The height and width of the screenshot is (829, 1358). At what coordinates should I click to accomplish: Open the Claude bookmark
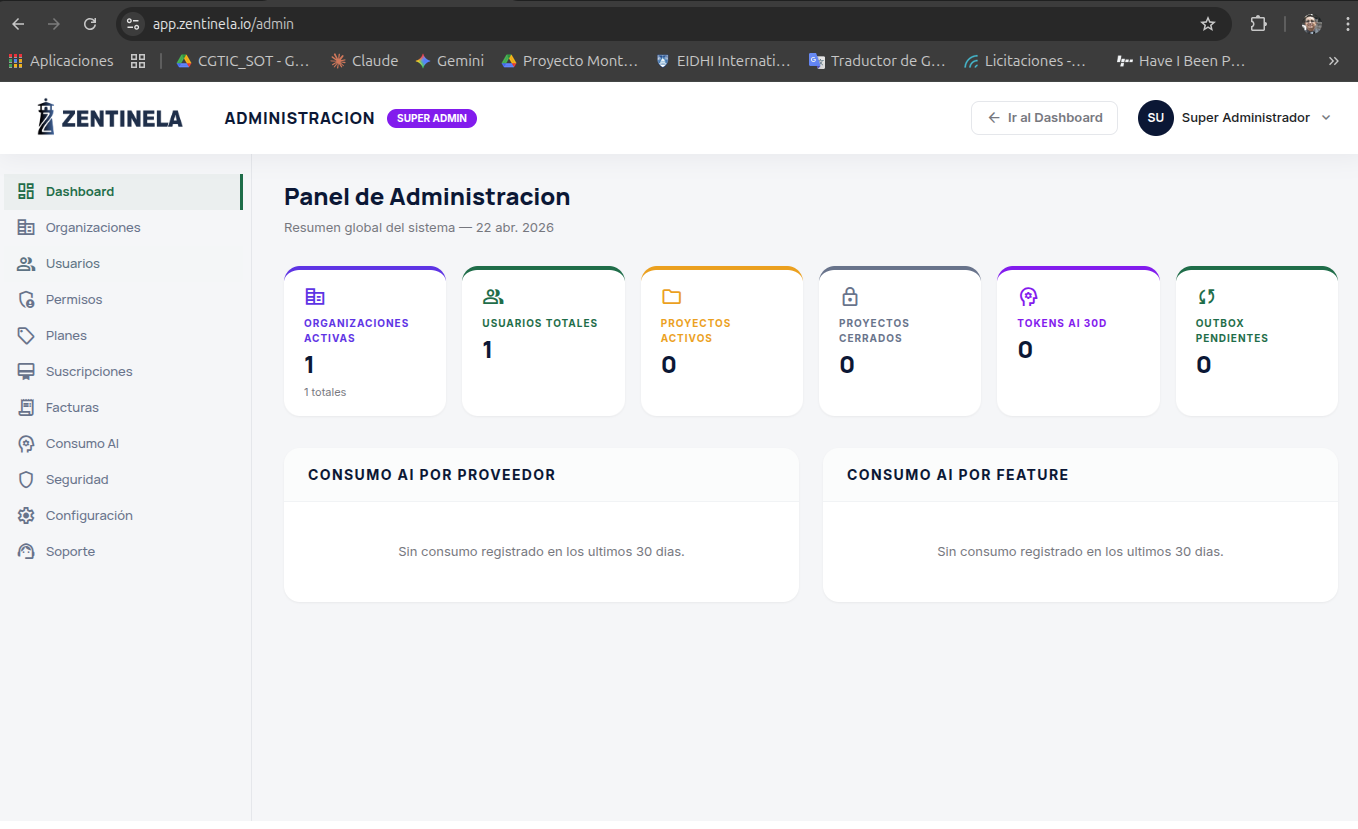tap(364, 61)
